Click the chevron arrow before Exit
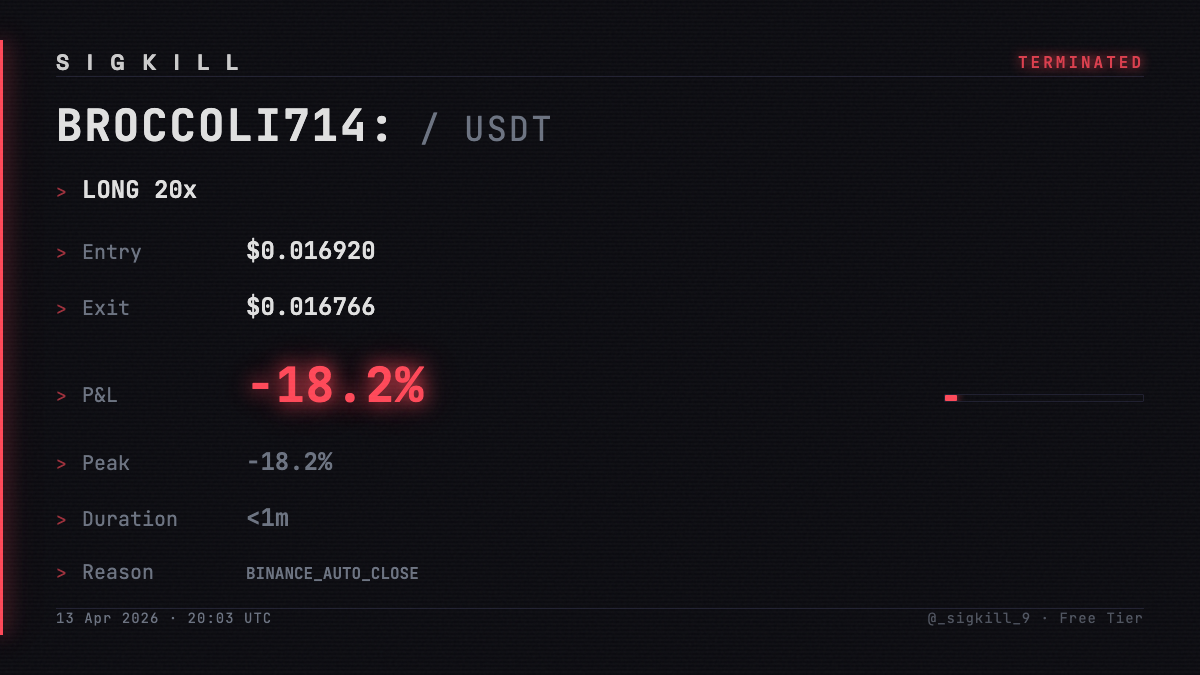The width and height of the screenshot is (1200, 675). (62, 309)
